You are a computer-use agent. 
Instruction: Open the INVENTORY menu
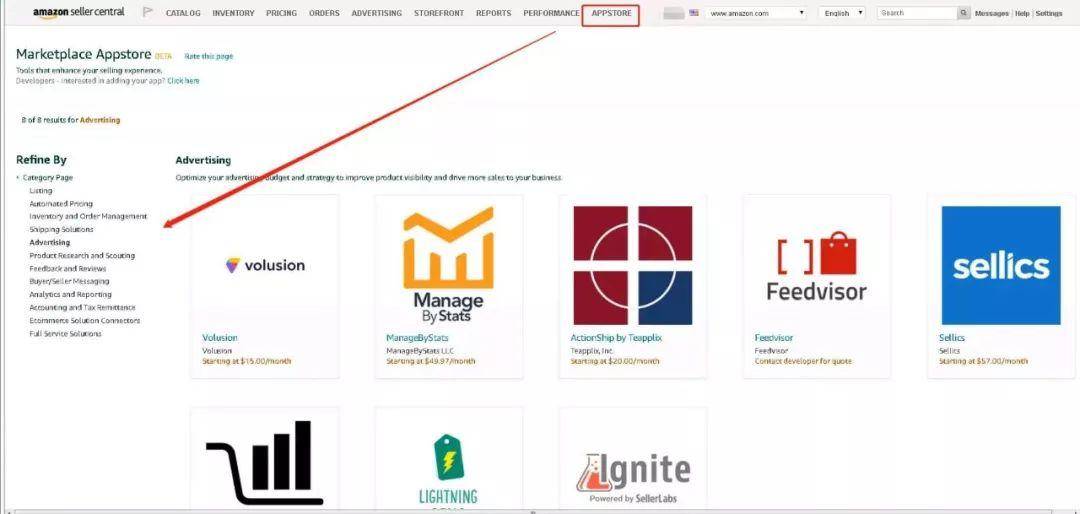[233, 13]
